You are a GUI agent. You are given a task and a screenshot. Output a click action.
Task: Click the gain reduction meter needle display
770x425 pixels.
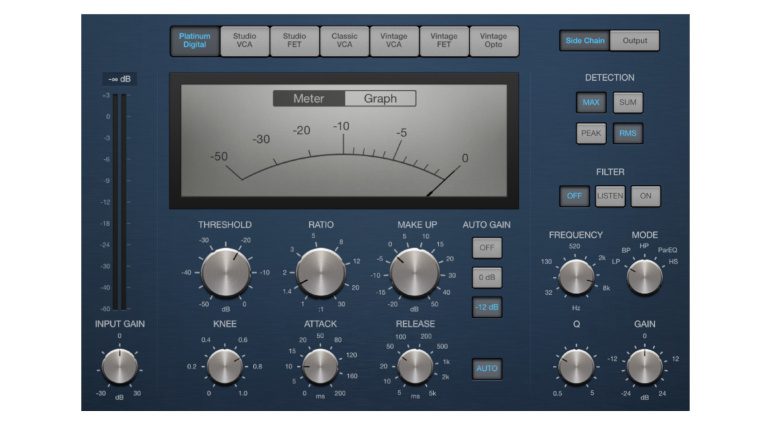click(344, 141)
